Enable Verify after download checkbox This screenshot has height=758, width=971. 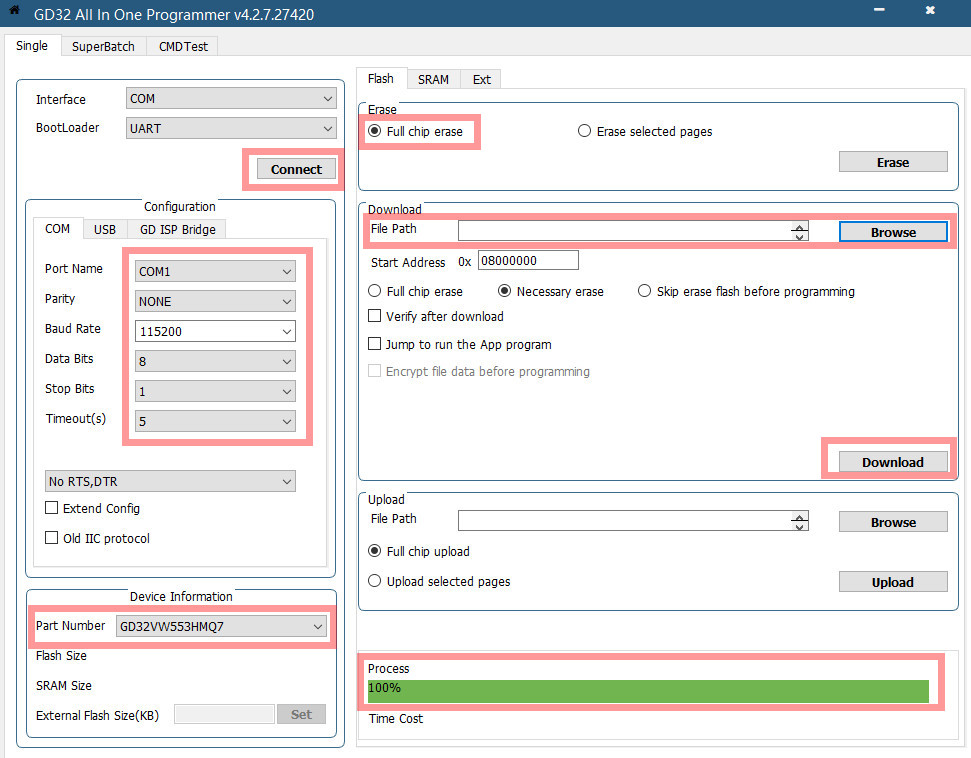(376, 316)
